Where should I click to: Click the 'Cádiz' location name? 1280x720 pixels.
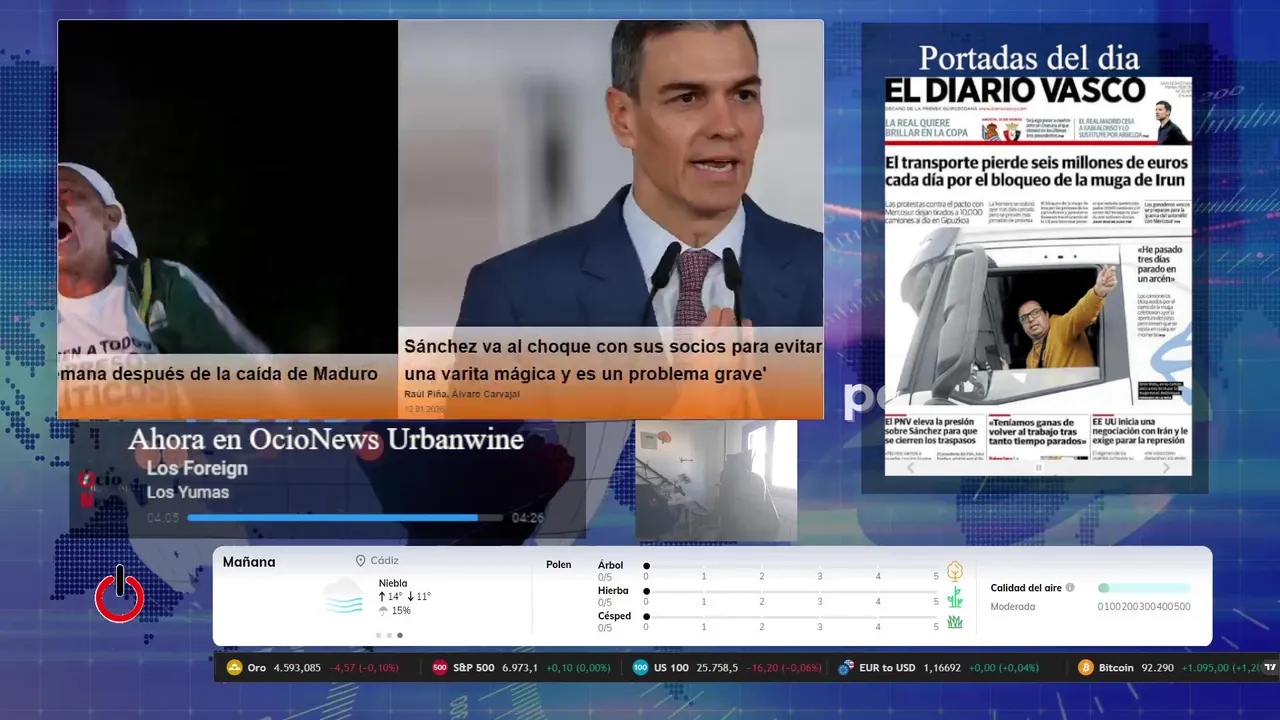[384, 561]
